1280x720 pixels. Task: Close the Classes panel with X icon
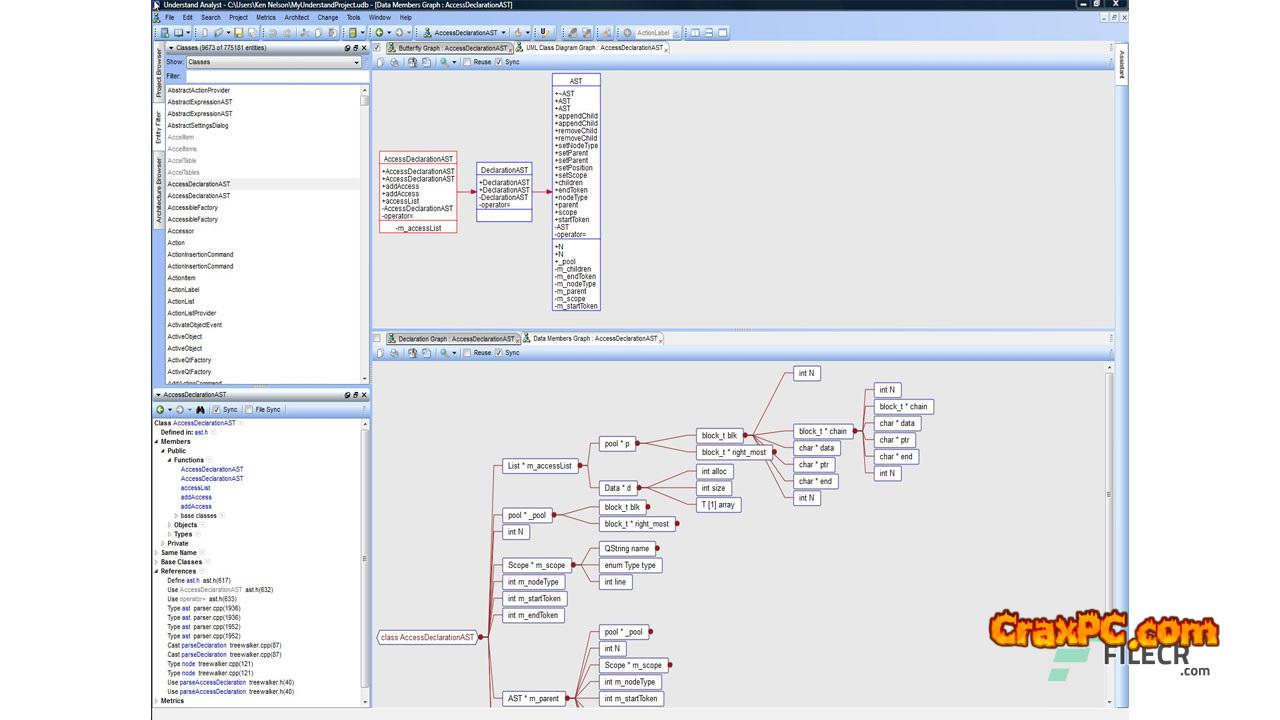[363, 48]
